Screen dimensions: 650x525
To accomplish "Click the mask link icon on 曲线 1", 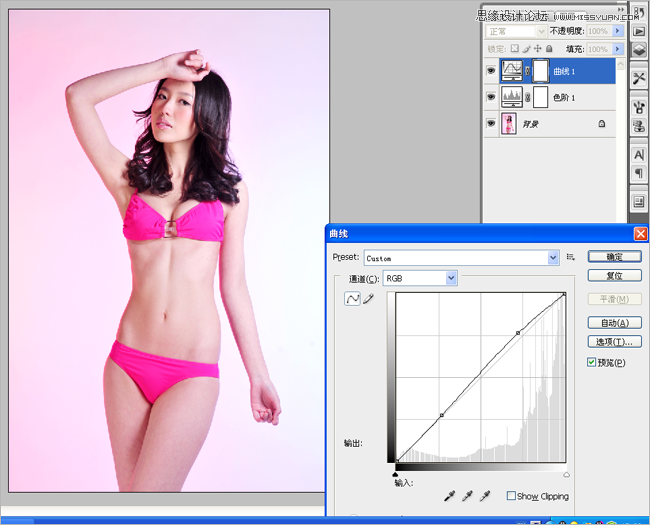I will tap(528, 71).
